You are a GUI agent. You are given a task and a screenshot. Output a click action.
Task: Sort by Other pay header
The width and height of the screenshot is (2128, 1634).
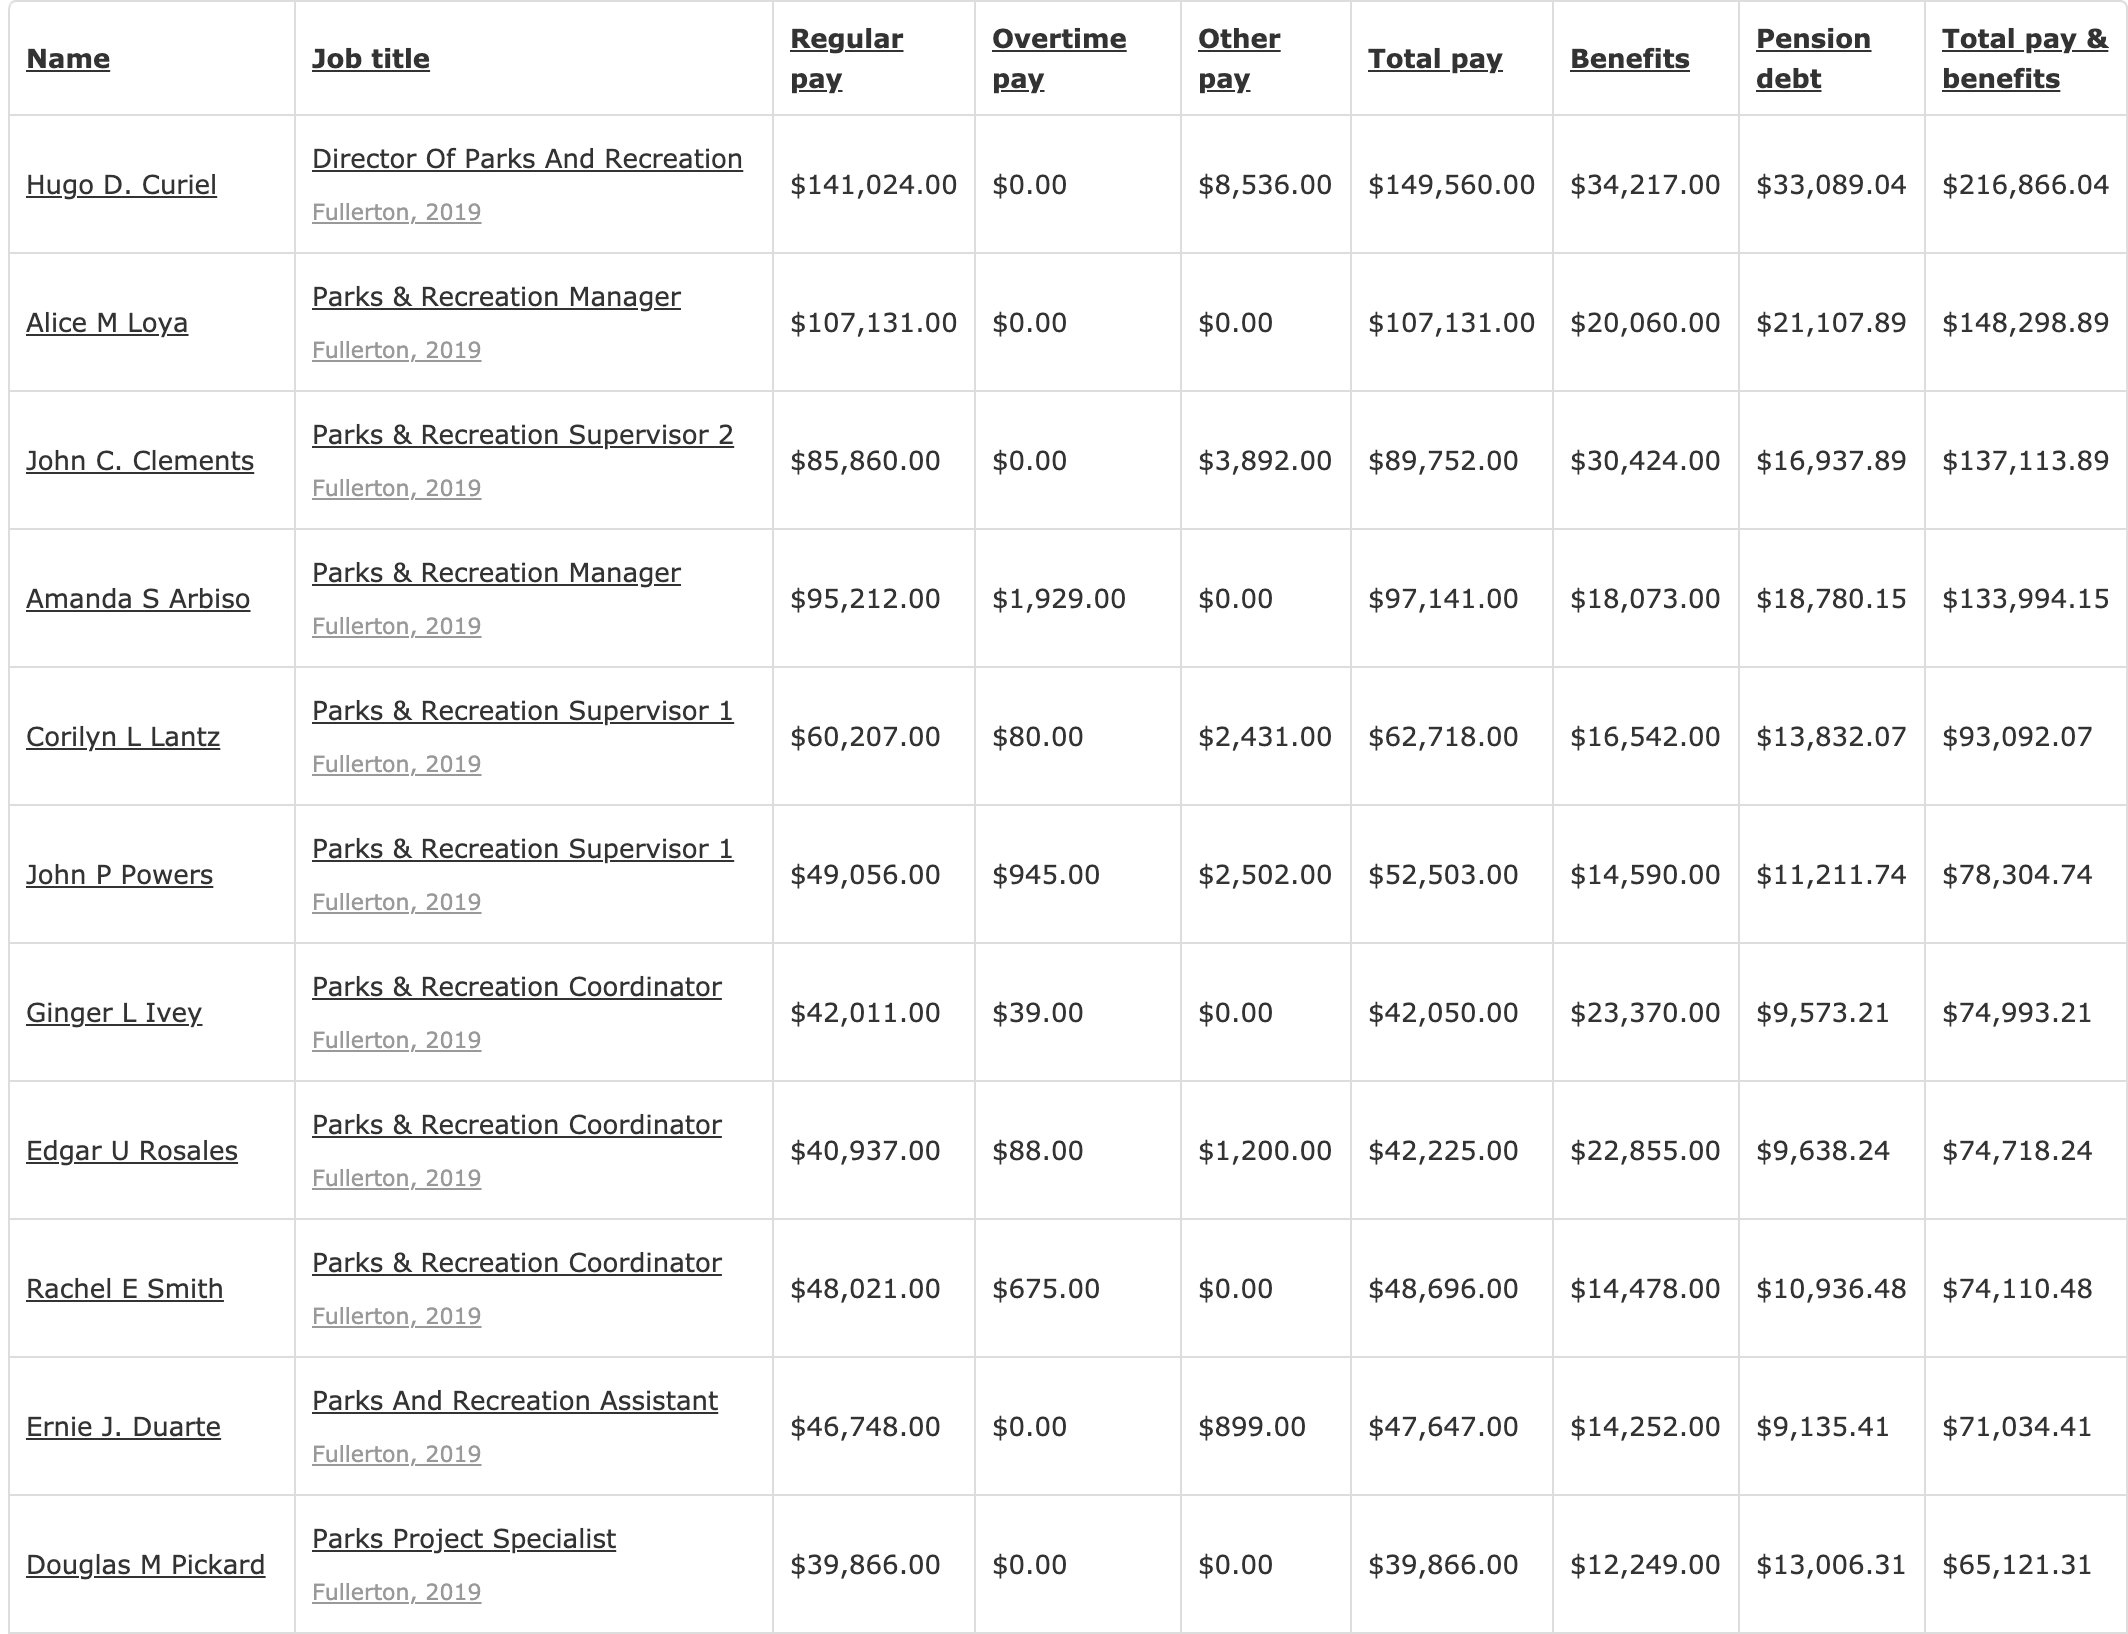coord(1239,59)
